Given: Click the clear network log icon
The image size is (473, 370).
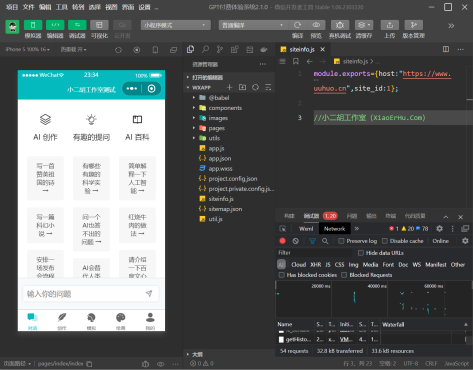Looking at the screenshot, I should (x=296, y=241).
